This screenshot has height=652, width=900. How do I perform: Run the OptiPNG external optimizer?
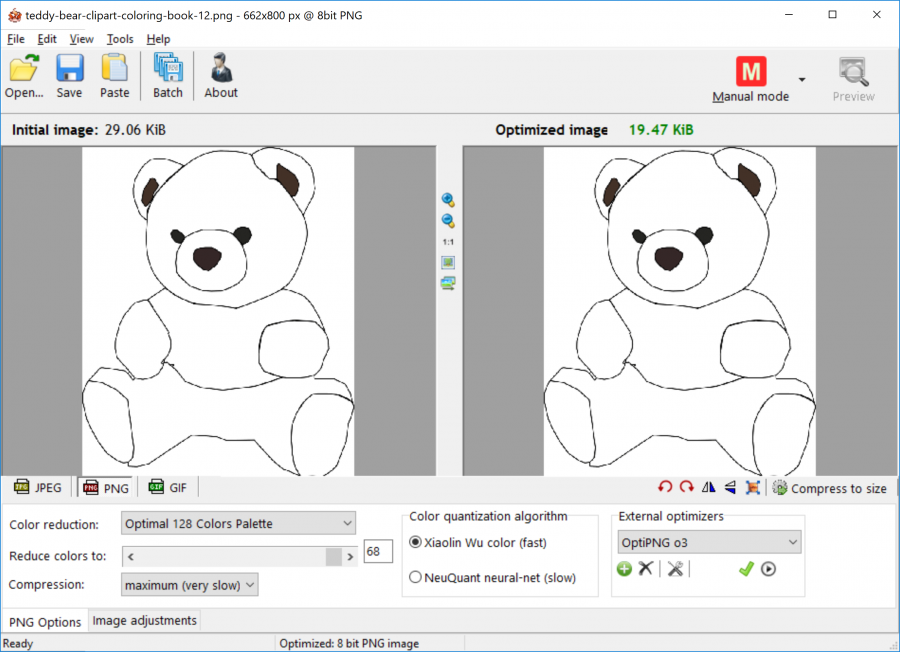click(x=766, y=569)
